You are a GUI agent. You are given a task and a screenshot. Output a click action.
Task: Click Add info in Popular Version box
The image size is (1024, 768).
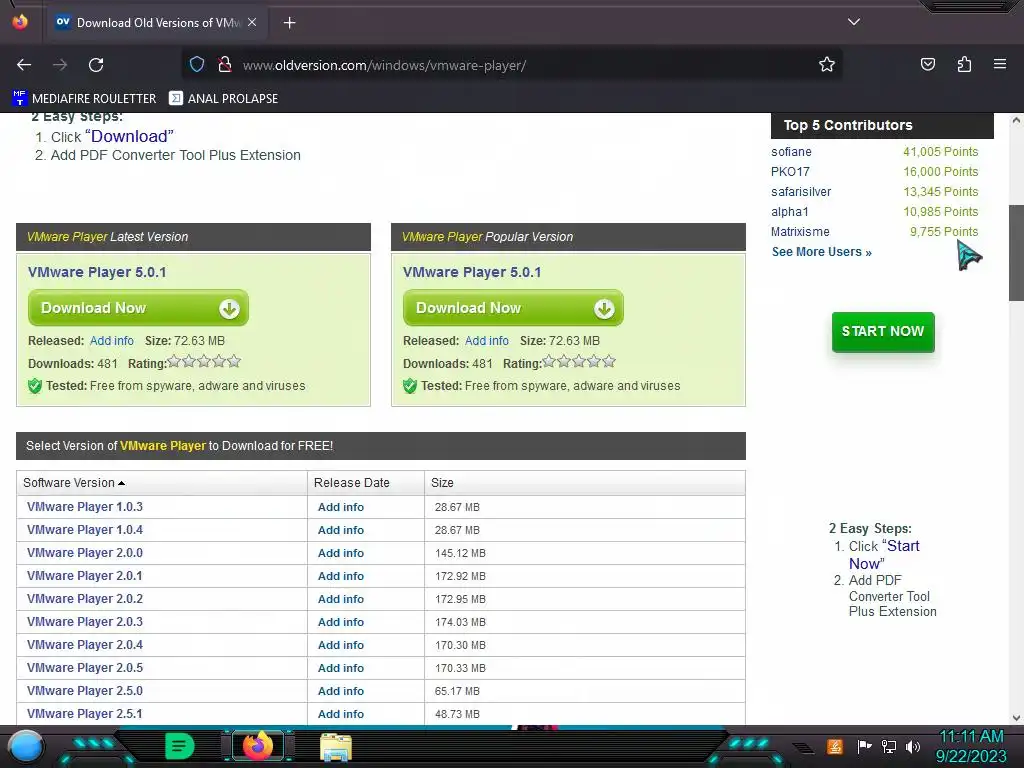point(487,341)
